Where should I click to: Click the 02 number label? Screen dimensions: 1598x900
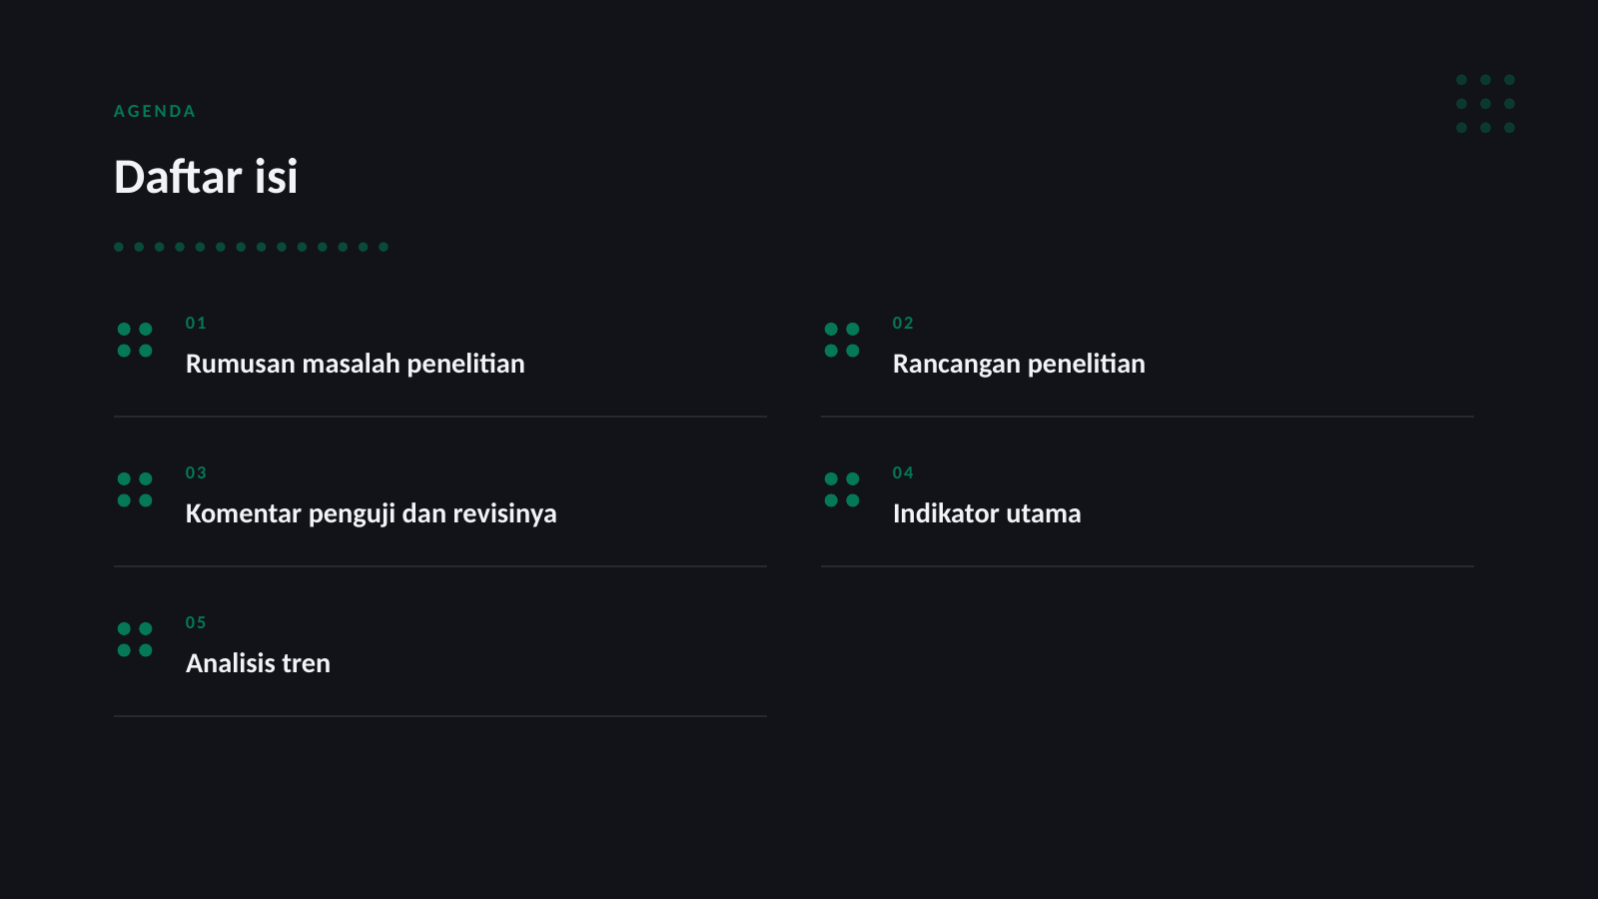pos(903,323)
